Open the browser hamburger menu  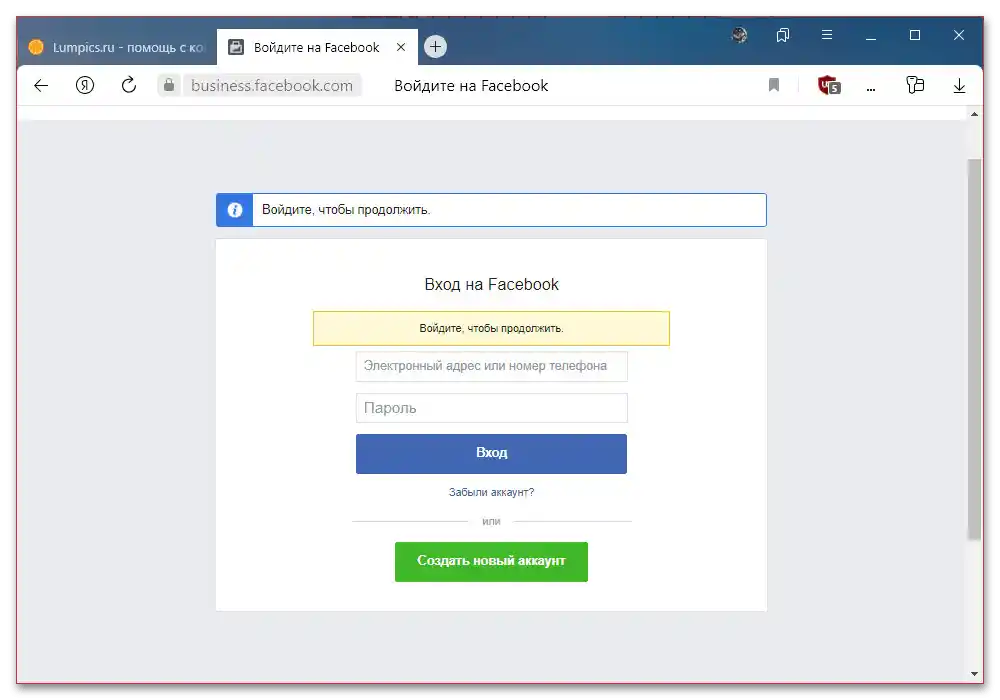pos(827,35)
